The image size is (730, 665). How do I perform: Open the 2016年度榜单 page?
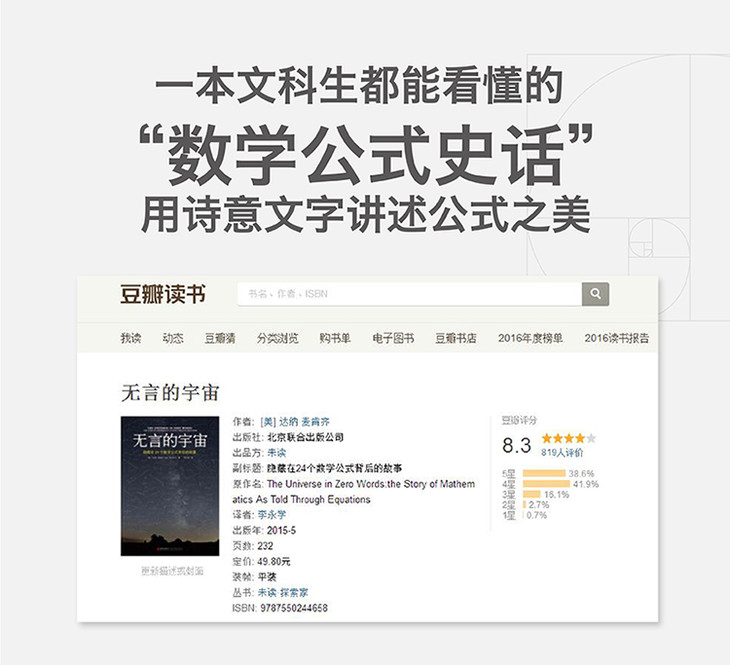[530, 338]
